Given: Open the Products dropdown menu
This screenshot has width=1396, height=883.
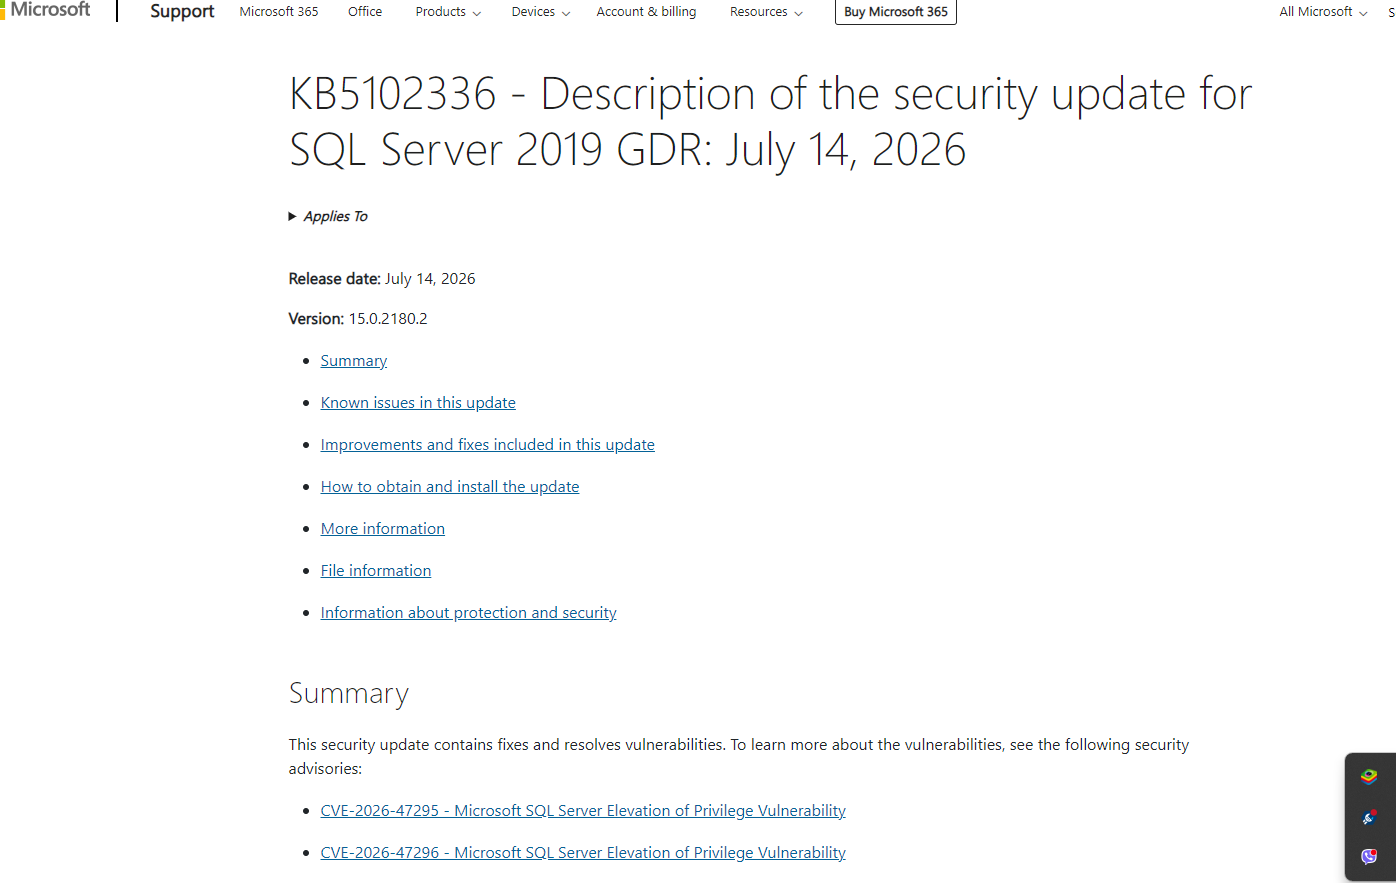Looking at the screenshot, I should coord(448,12).
